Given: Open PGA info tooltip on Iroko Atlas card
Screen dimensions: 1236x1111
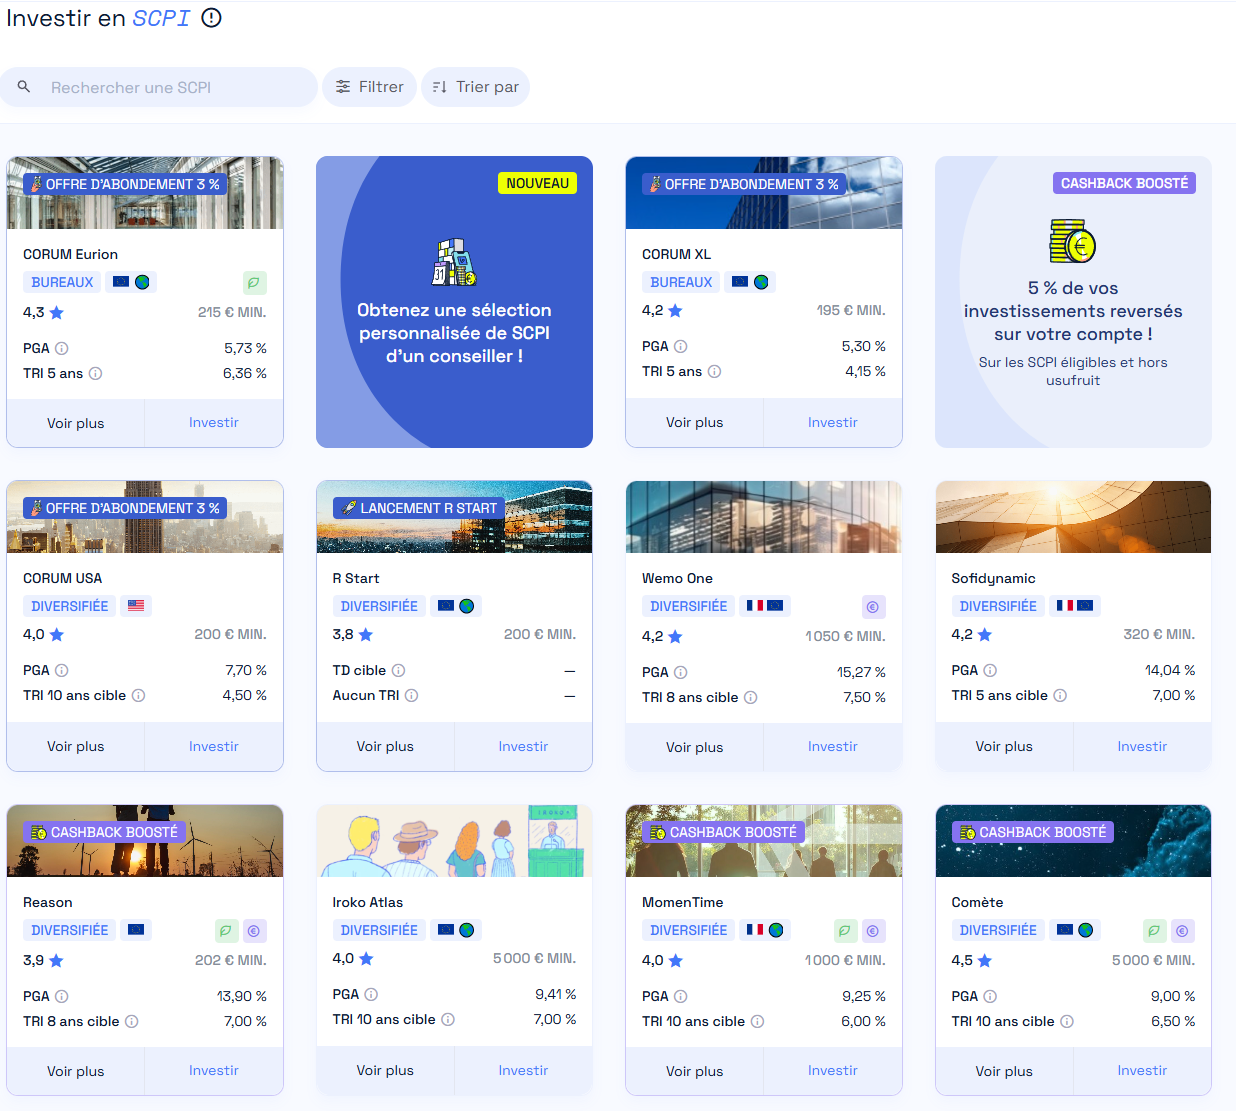Looking at the screenshot, I should coord(371,994).
